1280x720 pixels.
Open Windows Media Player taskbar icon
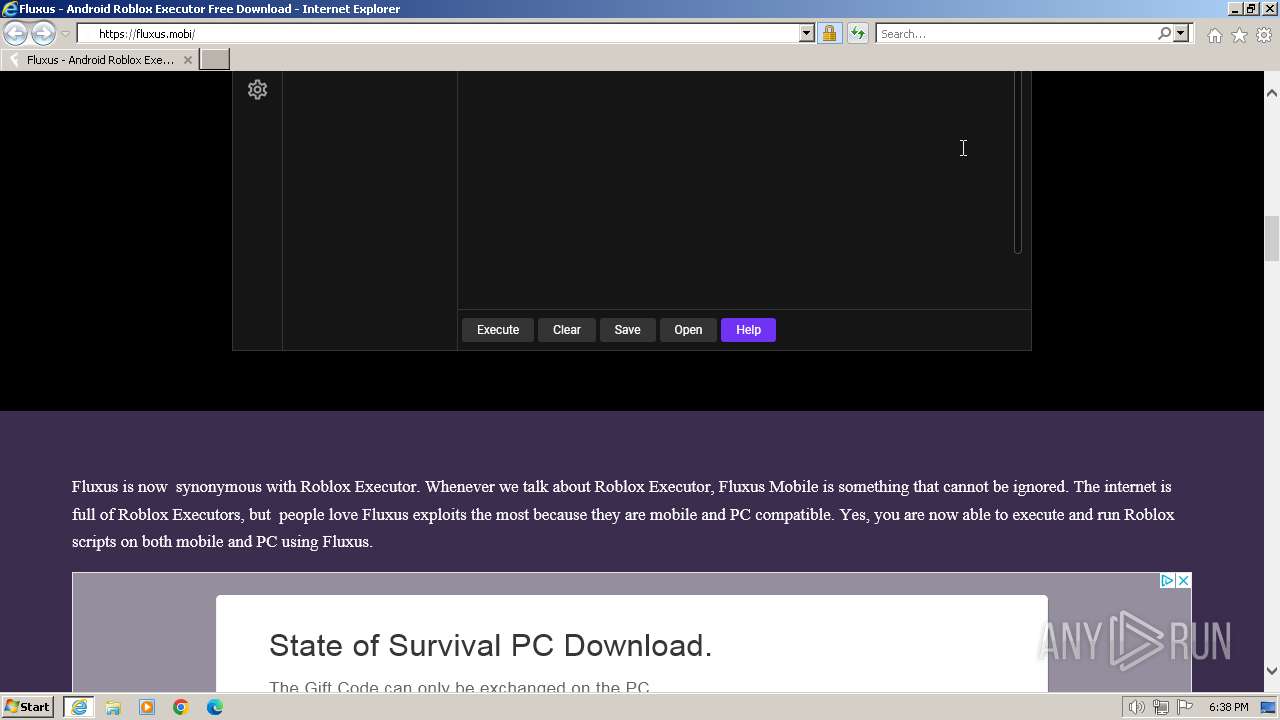coord(147,707)
